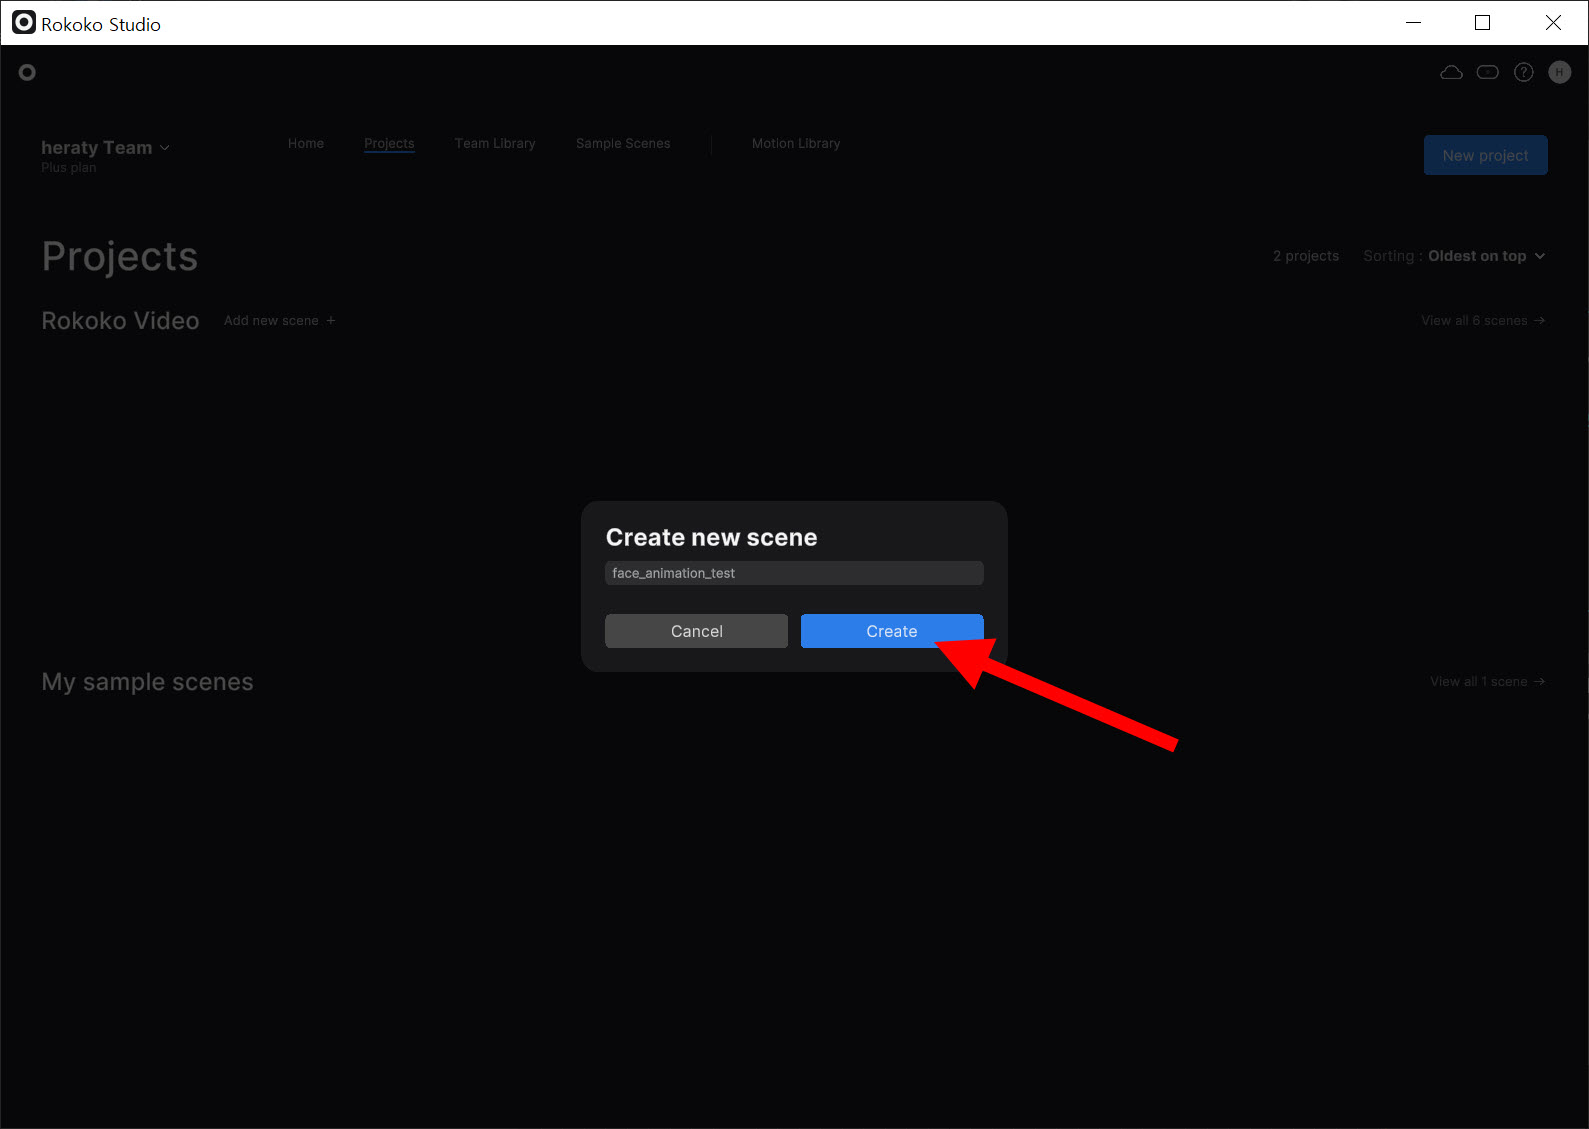Open the help question mark icon
The height and width of the screenshot is (1129, 1589).
click(x=1524, y=72)
